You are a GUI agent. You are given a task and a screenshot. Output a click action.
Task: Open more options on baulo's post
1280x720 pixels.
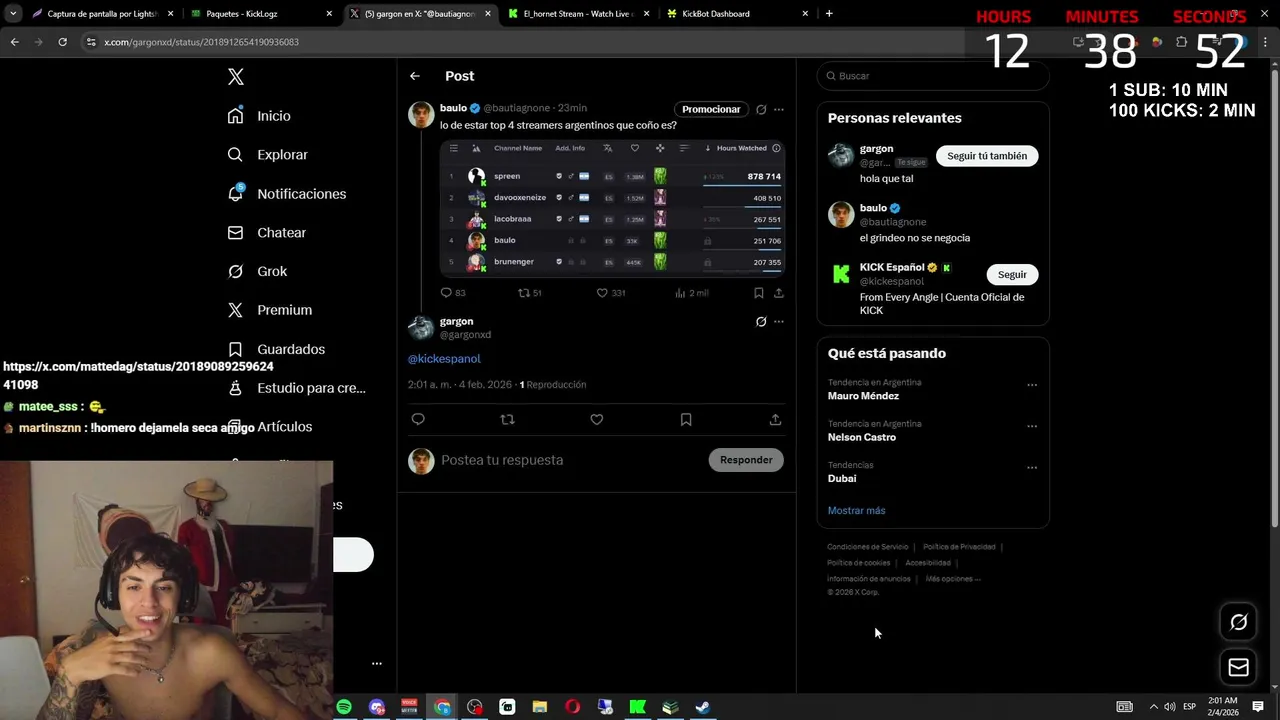[779, 109]
